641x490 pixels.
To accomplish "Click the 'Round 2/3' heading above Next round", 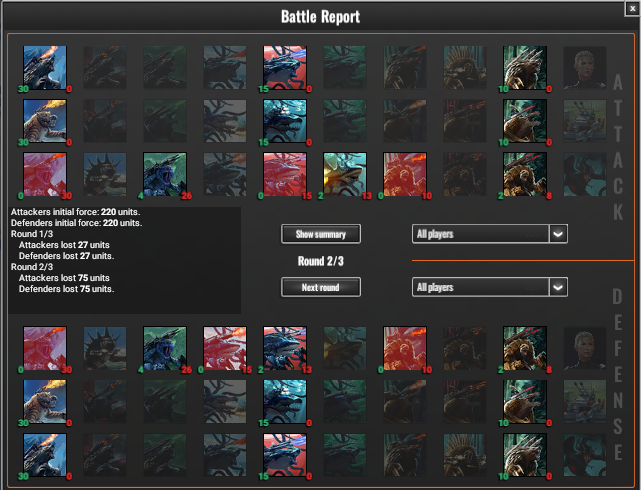I will [x=321, y=261].
